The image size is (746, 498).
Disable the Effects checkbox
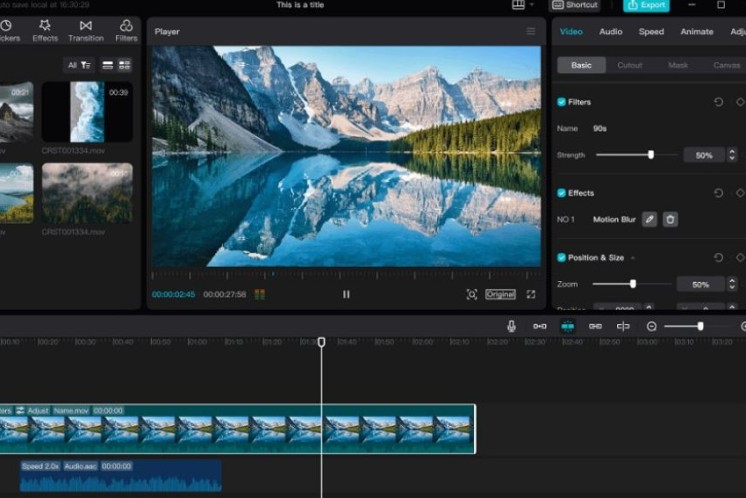(562, 193)
